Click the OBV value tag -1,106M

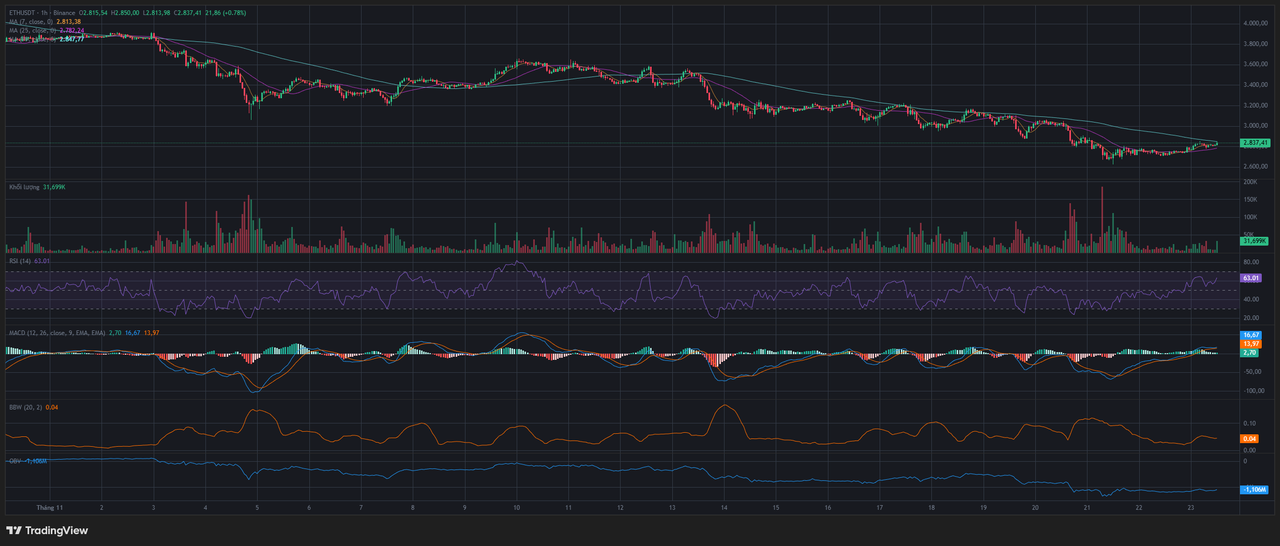[1254, 490]
